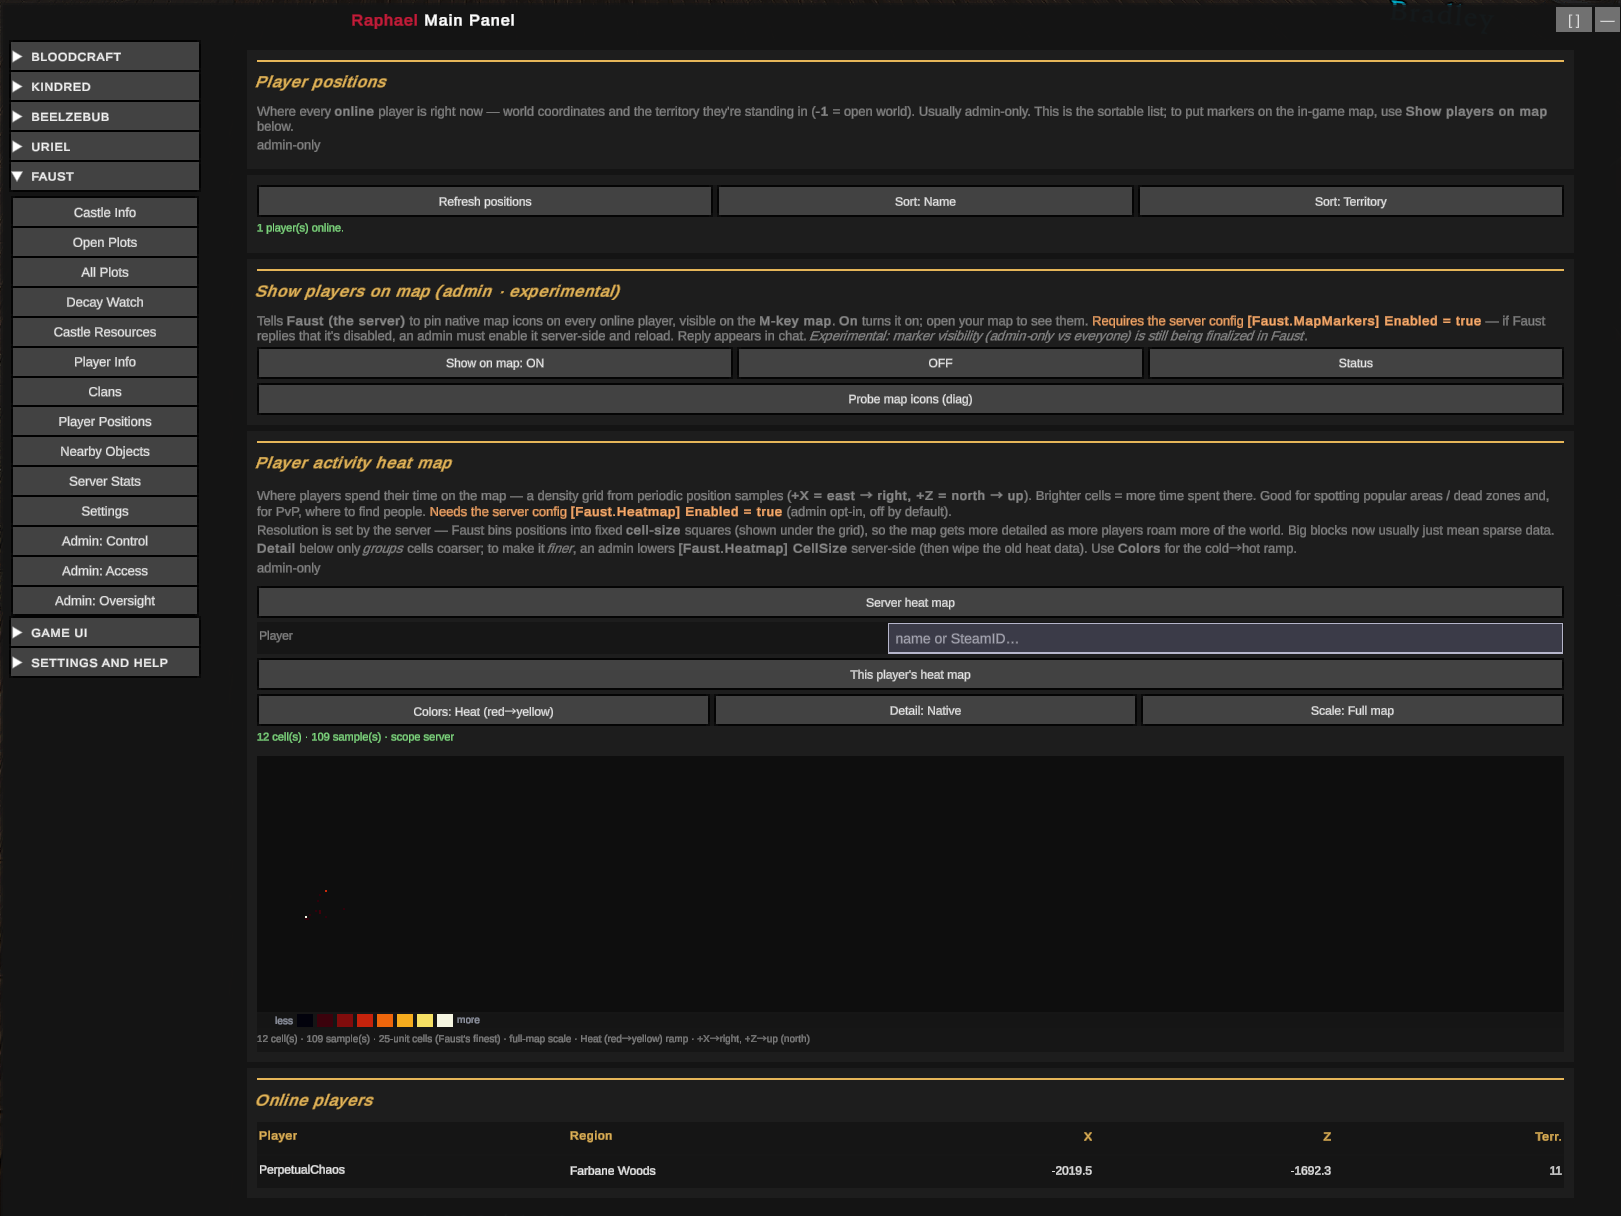
Task: Open Server Stats page
Action: tap(105, 481)
